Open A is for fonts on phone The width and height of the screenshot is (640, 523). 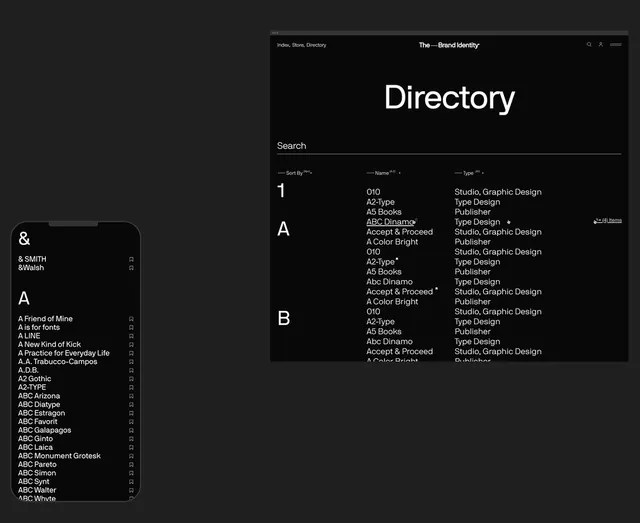[x=39, y=327]
